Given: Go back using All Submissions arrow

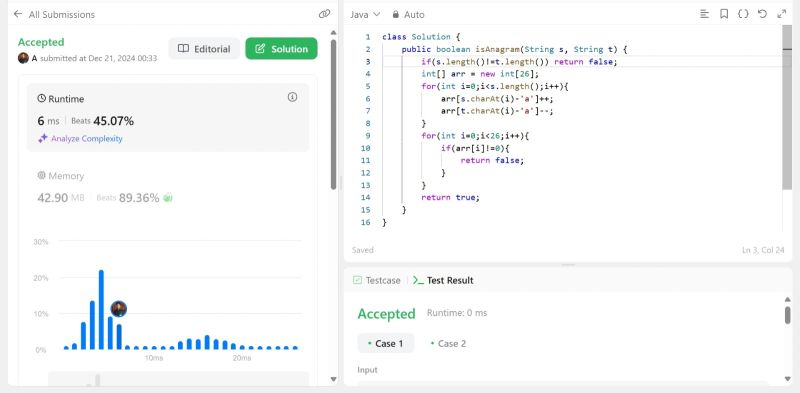Looking at the screenshot, I should coord(18,14).
